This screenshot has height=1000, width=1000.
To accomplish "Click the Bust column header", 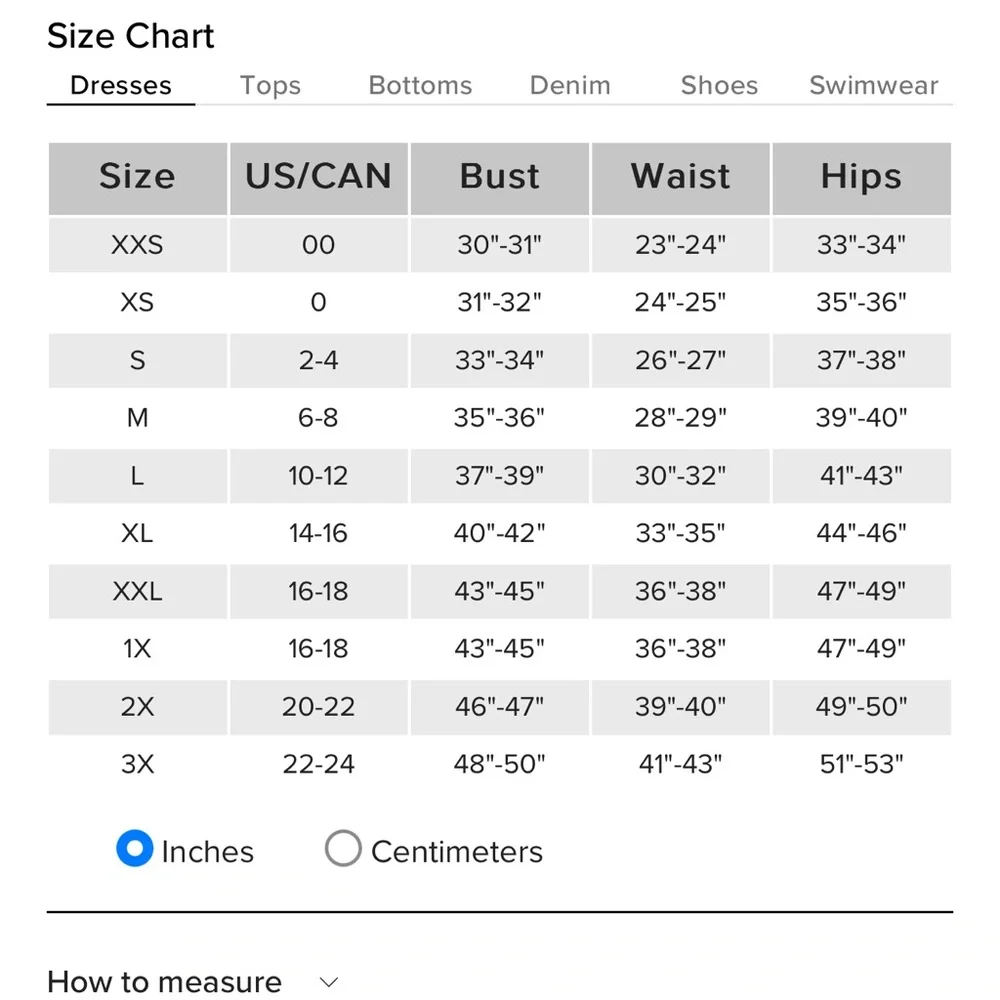I will (x=500, y=177).
